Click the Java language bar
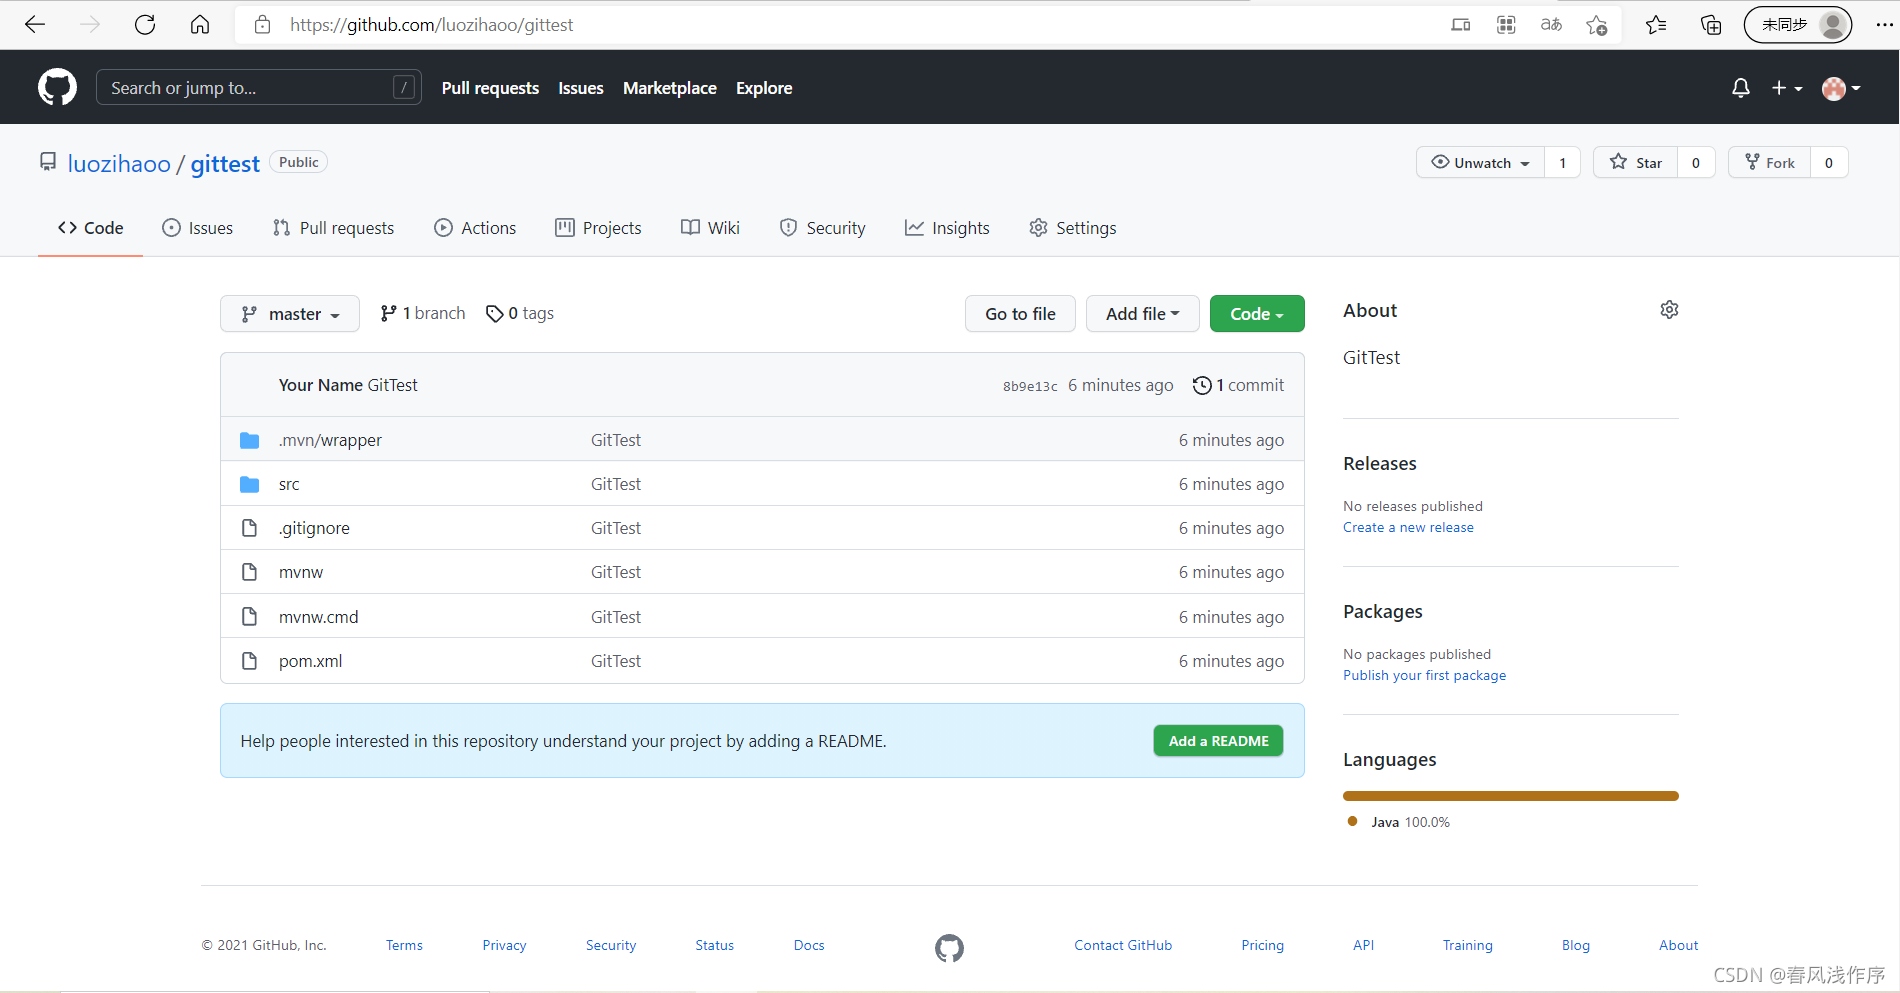Image resolution: width=1900 pixels, height=993 pixels. coord(1511,796)
